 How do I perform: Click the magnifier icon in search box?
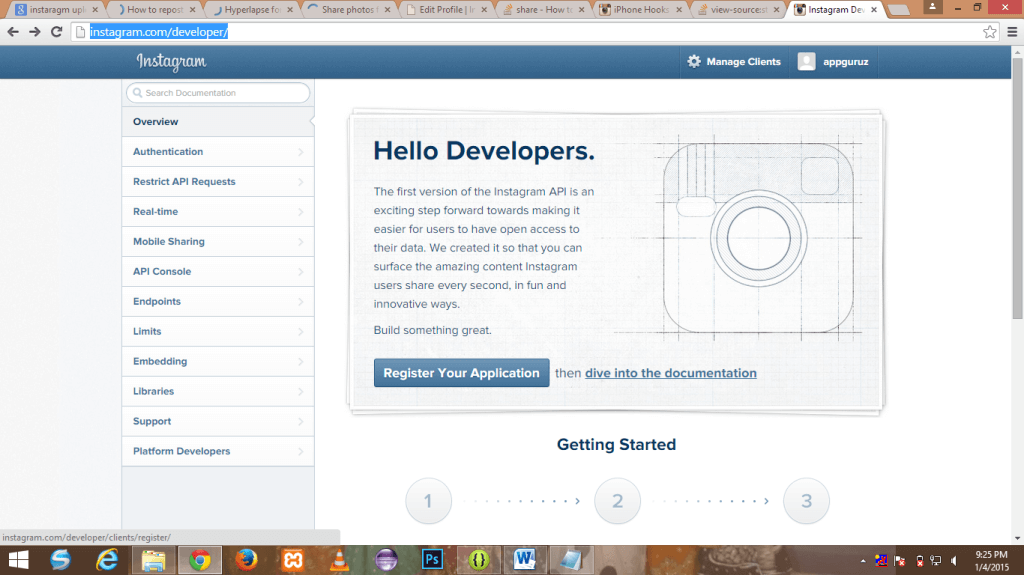[x=138, y=93]
